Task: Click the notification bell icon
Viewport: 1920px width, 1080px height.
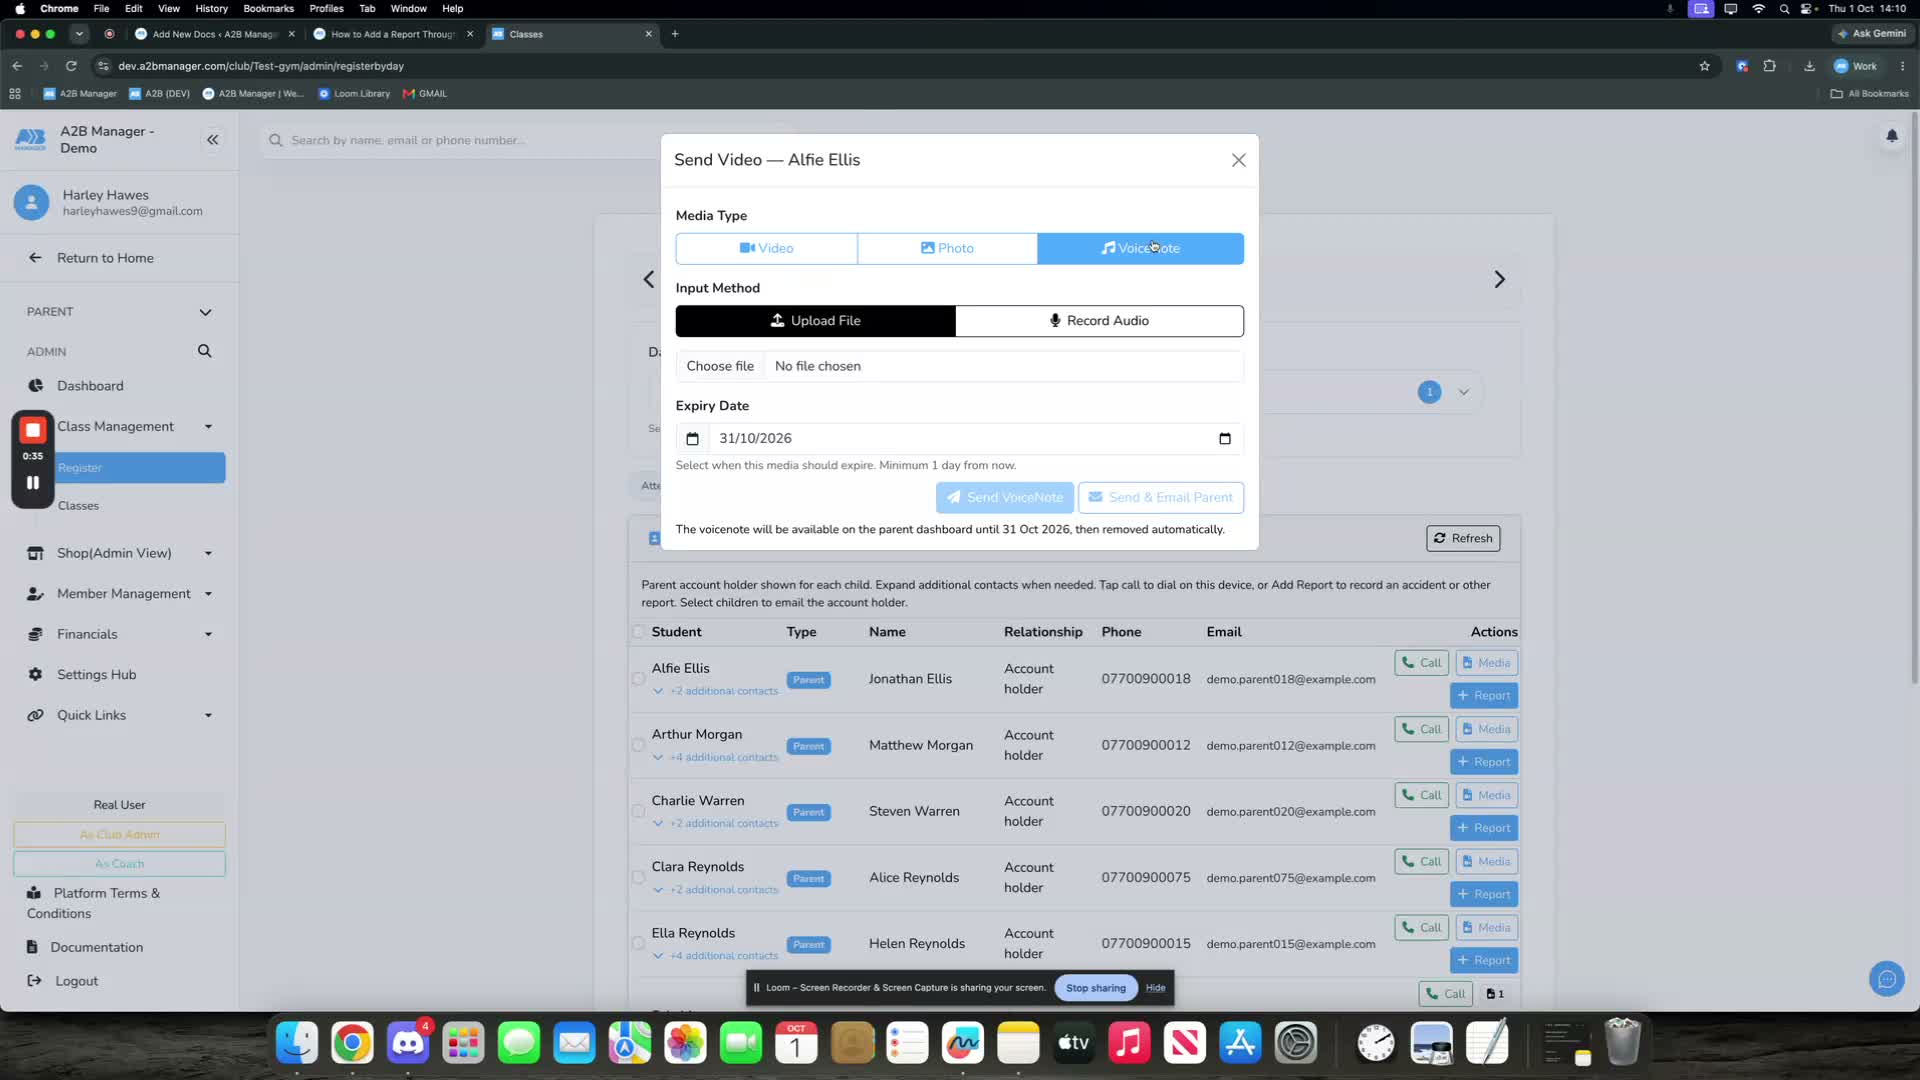Action: pyautogui.click(x=1891, y=136)
